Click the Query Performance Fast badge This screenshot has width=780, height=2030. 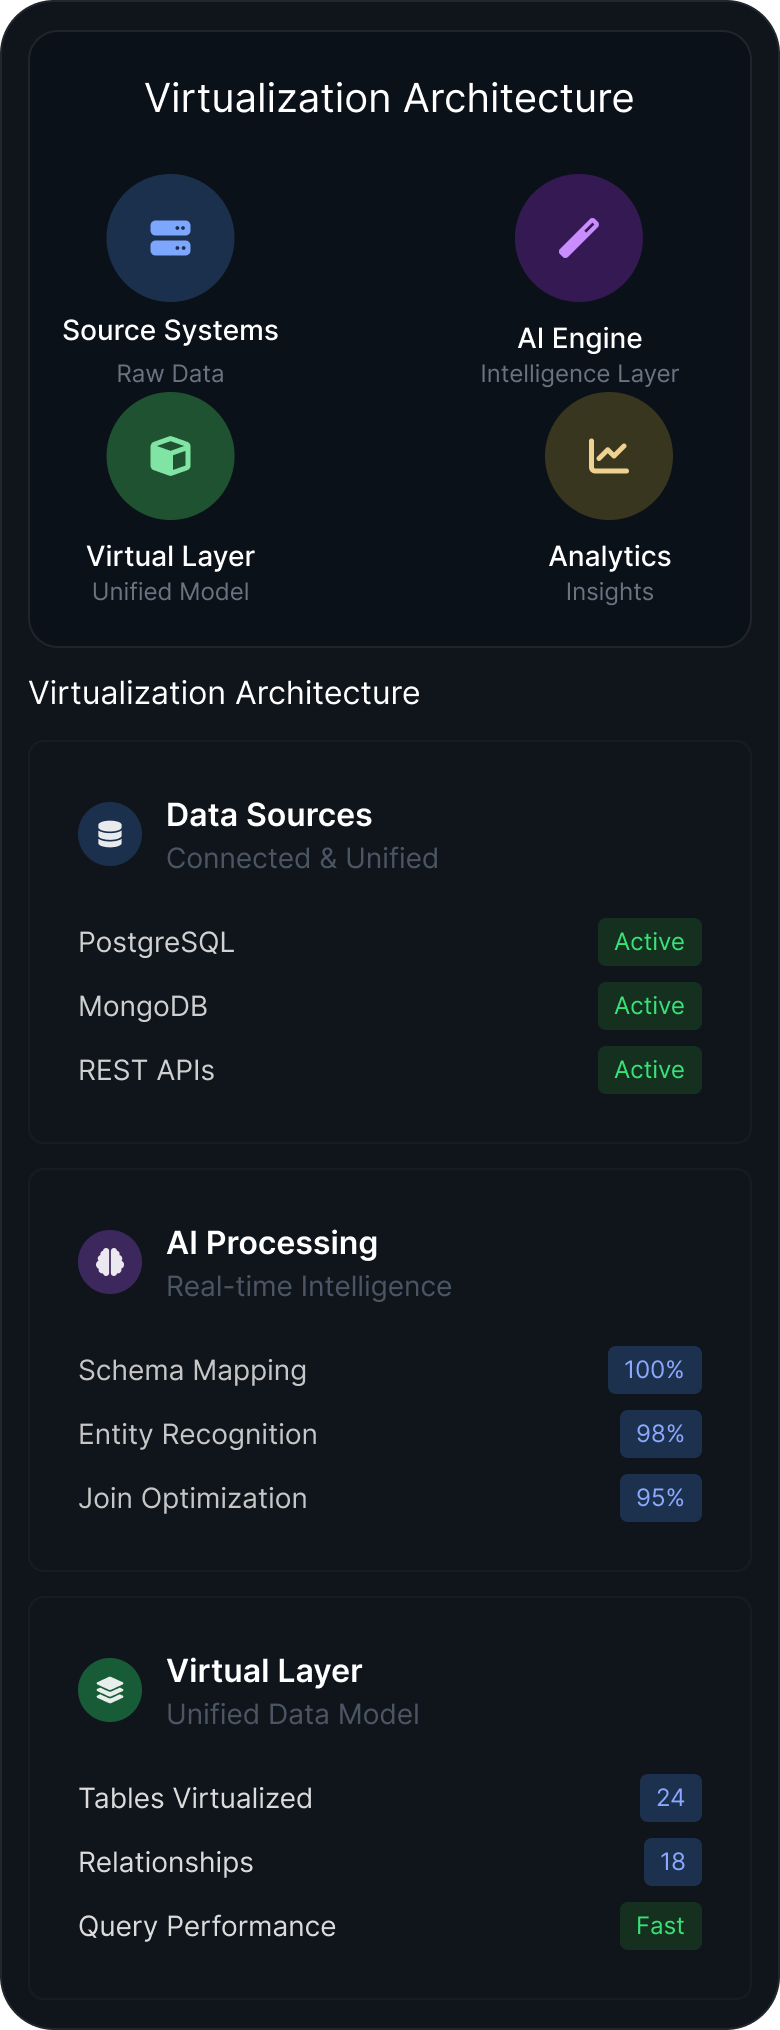point(660,1926)
